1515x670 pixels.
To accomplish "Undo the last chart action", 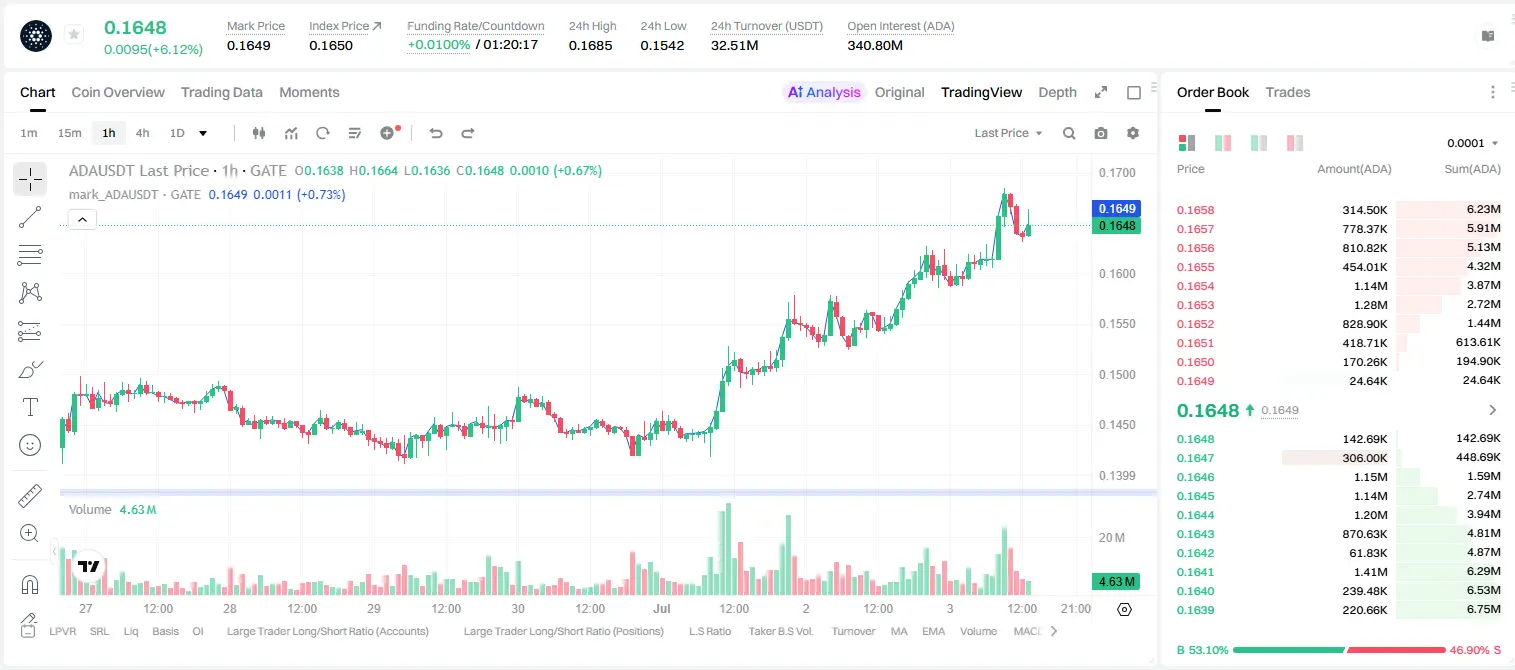I will 436,133.
